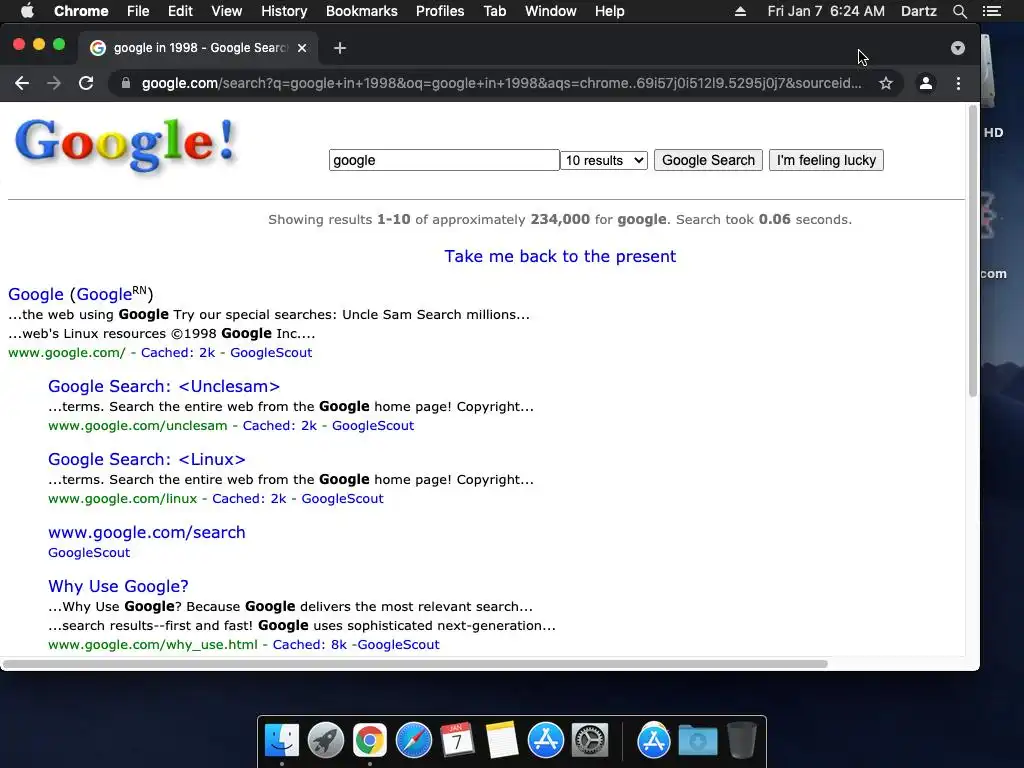The width and height of the screenshot is (1024, 768).
Task: Open the Bookmarks menu
Action: [x=362, y=11]
